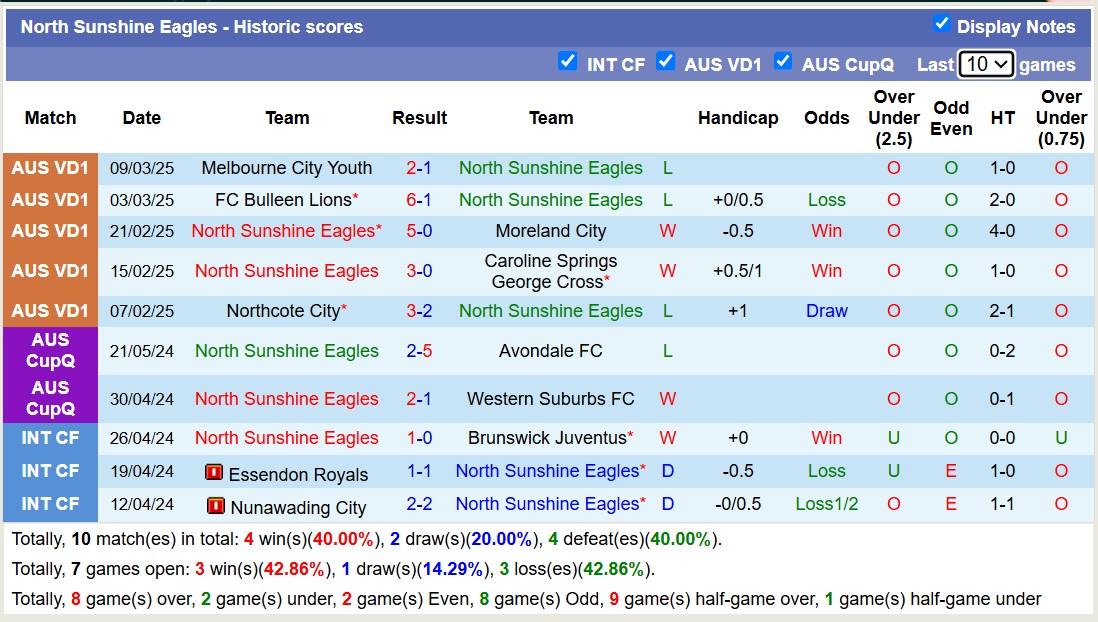Click the INT CF badge in the Brunswick Juventus row
1098x622 pixels.
pos(50,438)
